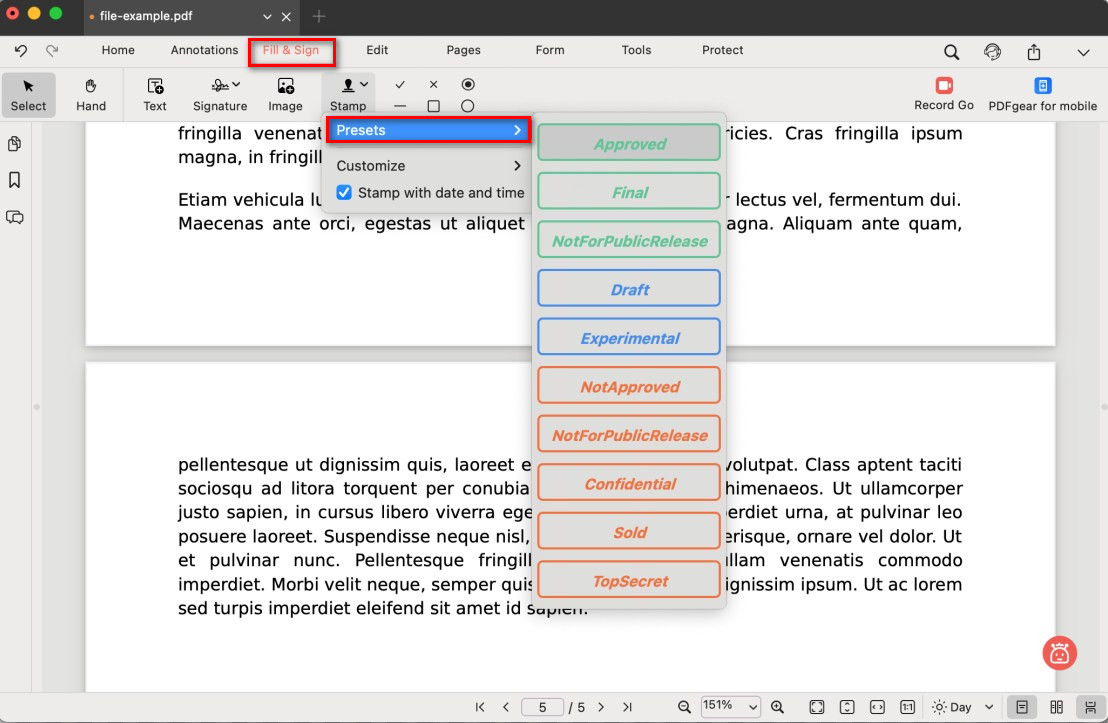Open the customer support headset icon
The width and height of the screenshot is (1108, 723).
(x=992, y=52)
